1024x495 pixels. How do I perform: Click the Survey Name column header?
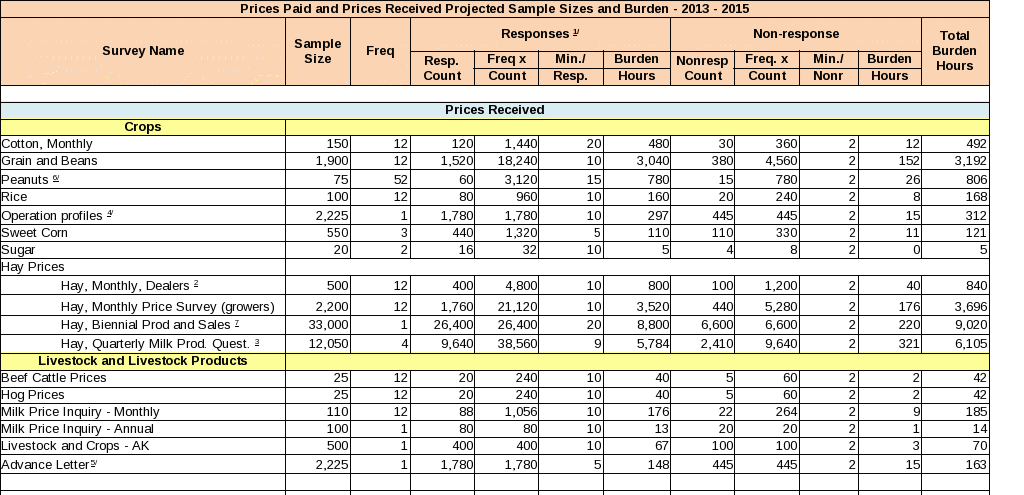[142, 51]
